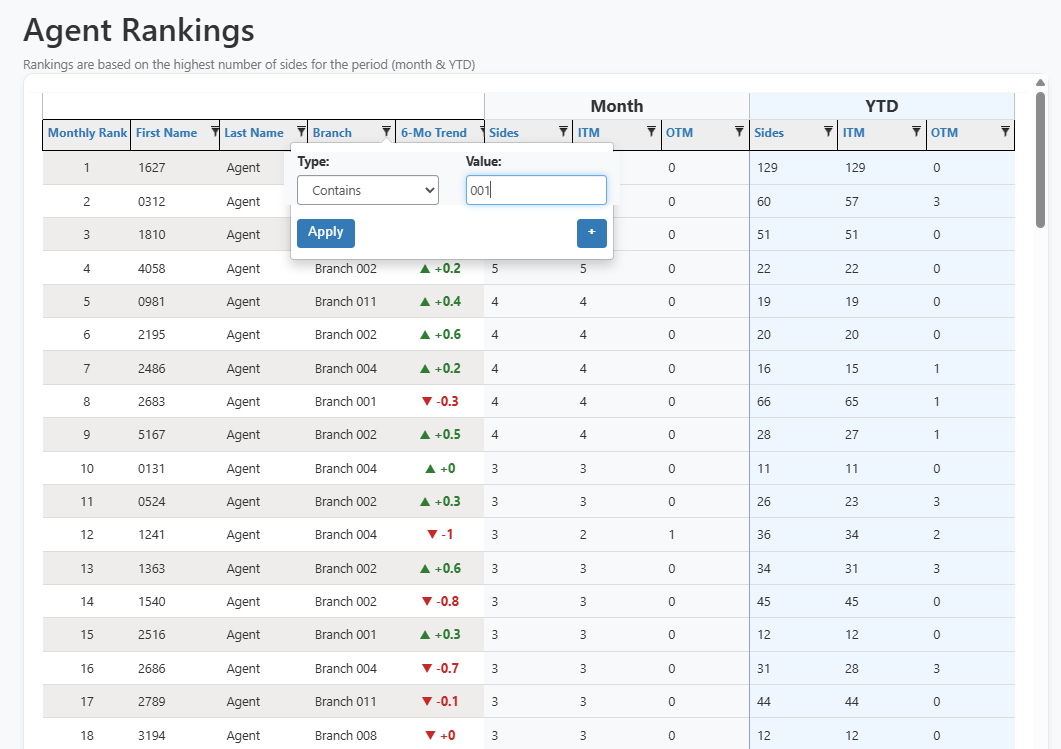Viewport: 1061px width, 749px height.
Task: Click Branch 011 in the 2789 row
Action: [346, 702]
